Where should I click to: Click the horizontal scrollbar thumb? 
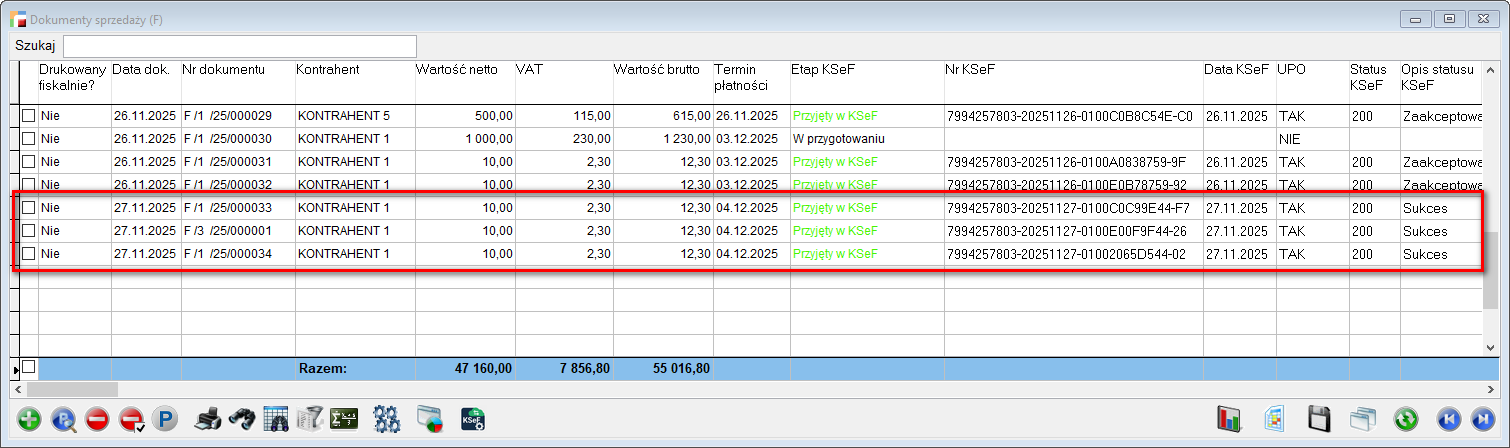[x=72, y=389]
